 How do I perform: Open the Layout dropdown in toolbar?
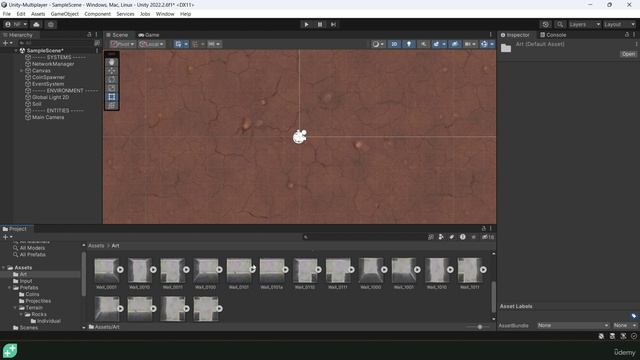point(620,24)
